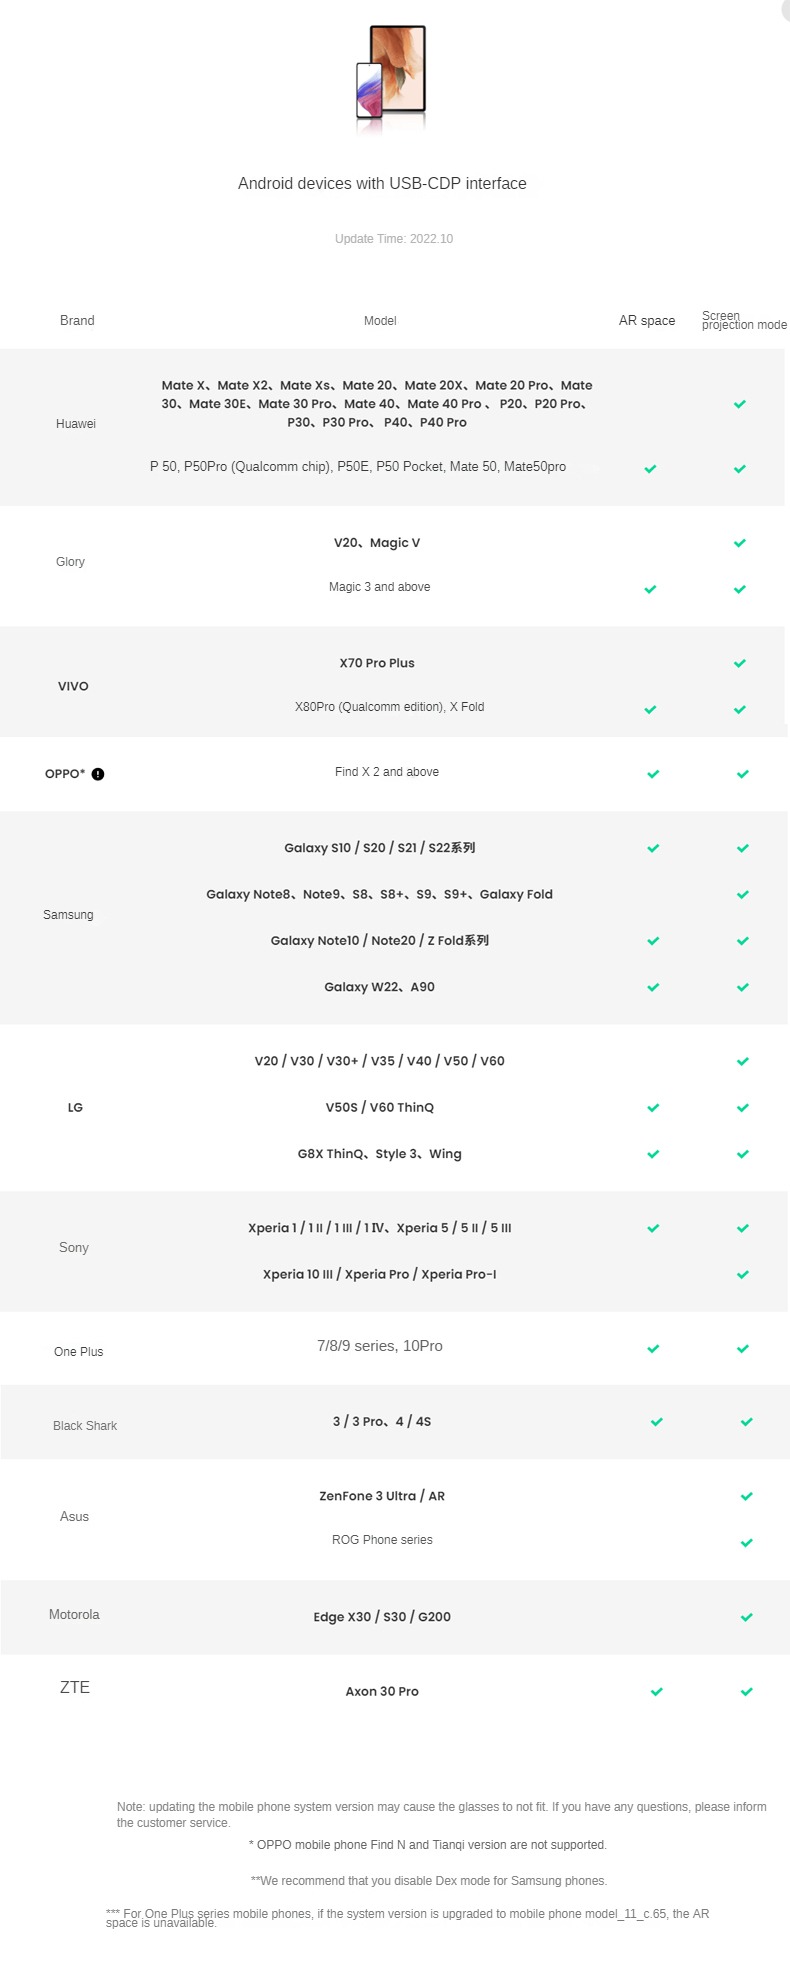Click the Galaxy S10 / S20 / S21 model text
Screen dimensions: 790x1962
pos(379,848)
